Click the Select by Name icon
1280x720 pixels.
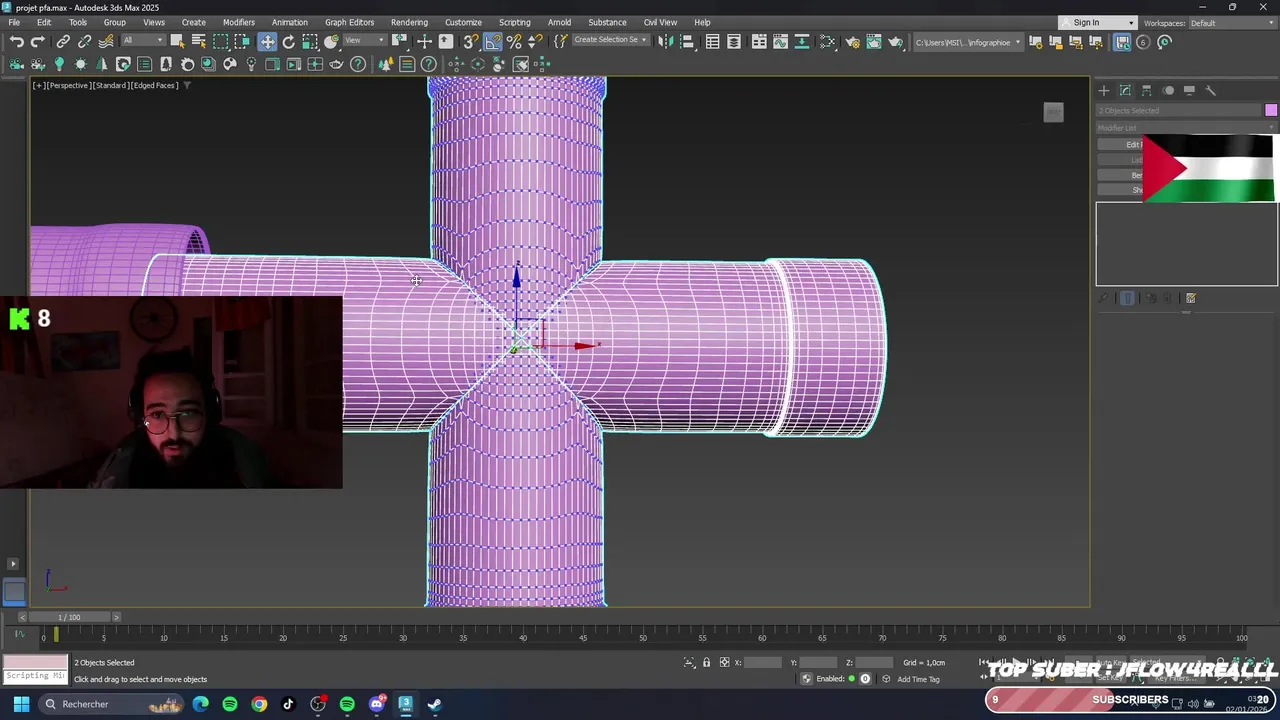click(199, 42)
